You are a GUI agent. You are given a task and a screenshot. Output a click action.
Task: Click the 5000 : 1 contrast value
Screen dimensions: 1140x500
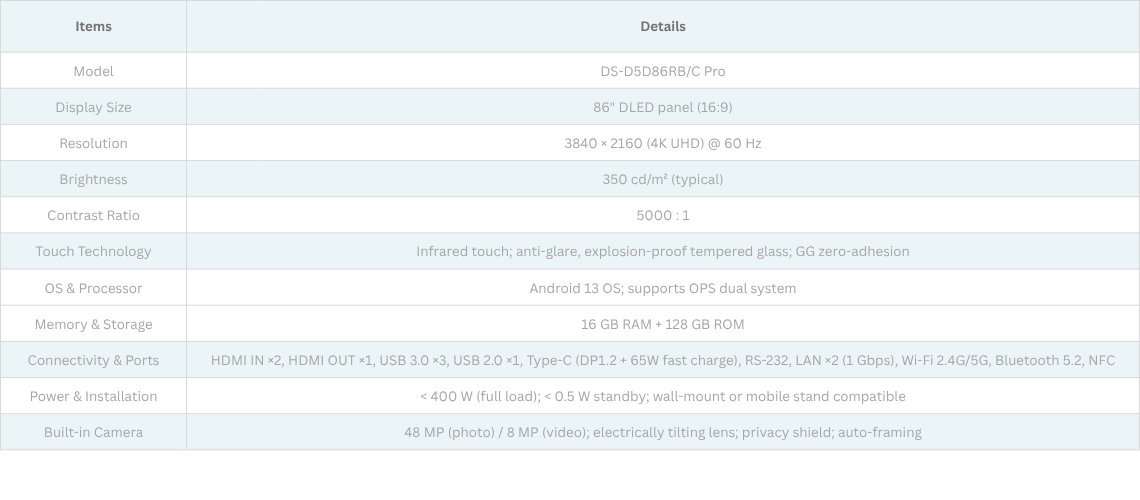click(x=662, y=215)
